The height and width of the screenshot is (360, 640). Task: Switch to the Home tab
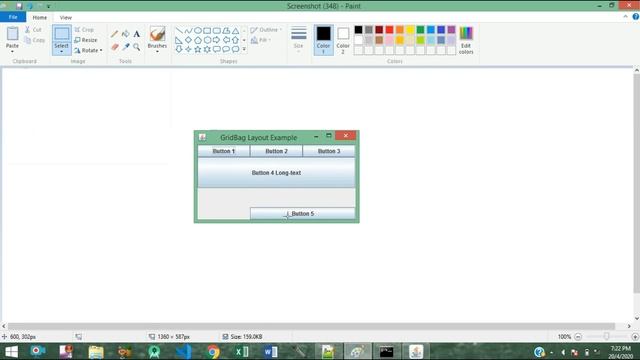click(40, 18)
